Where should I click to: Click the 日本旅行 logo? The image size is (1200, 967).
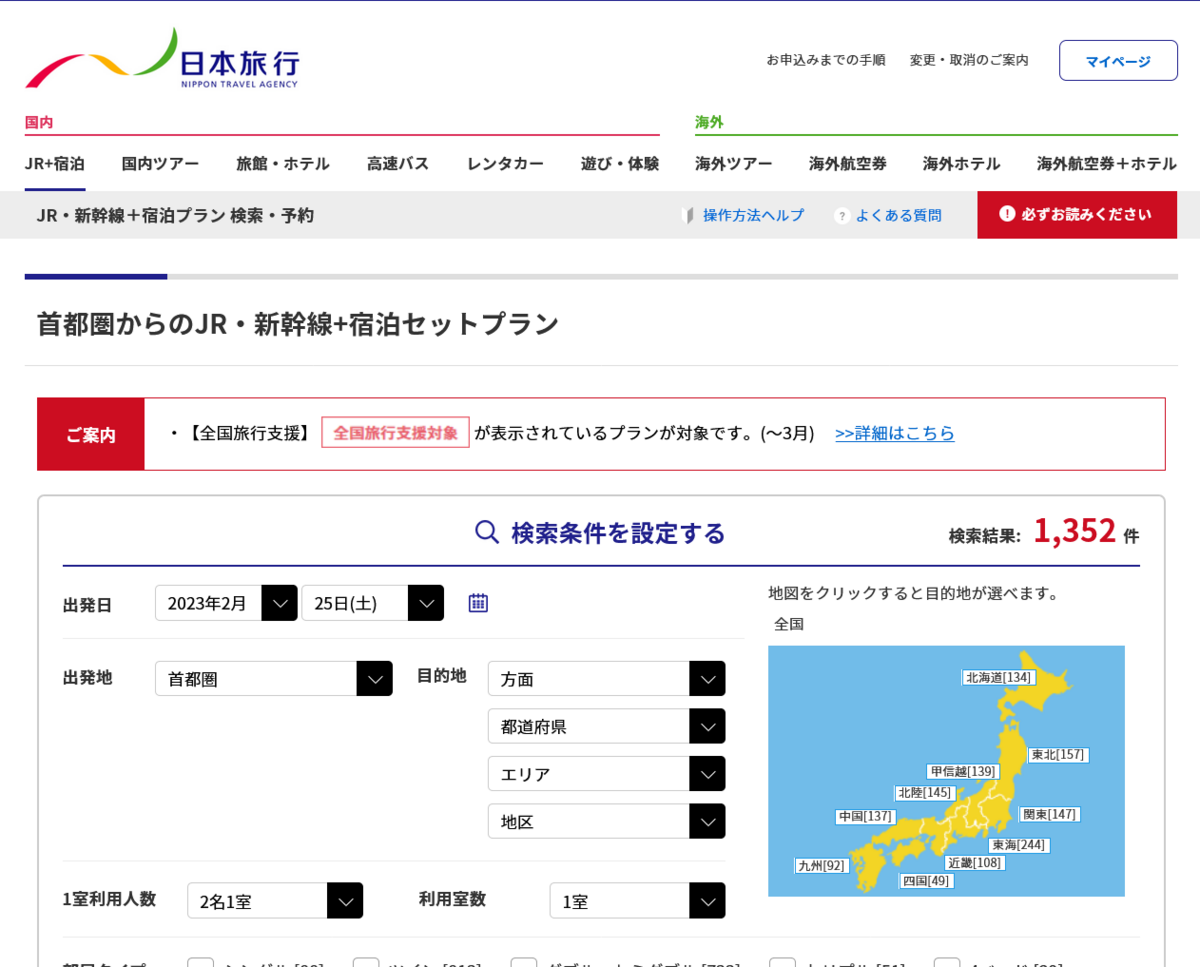162,58
